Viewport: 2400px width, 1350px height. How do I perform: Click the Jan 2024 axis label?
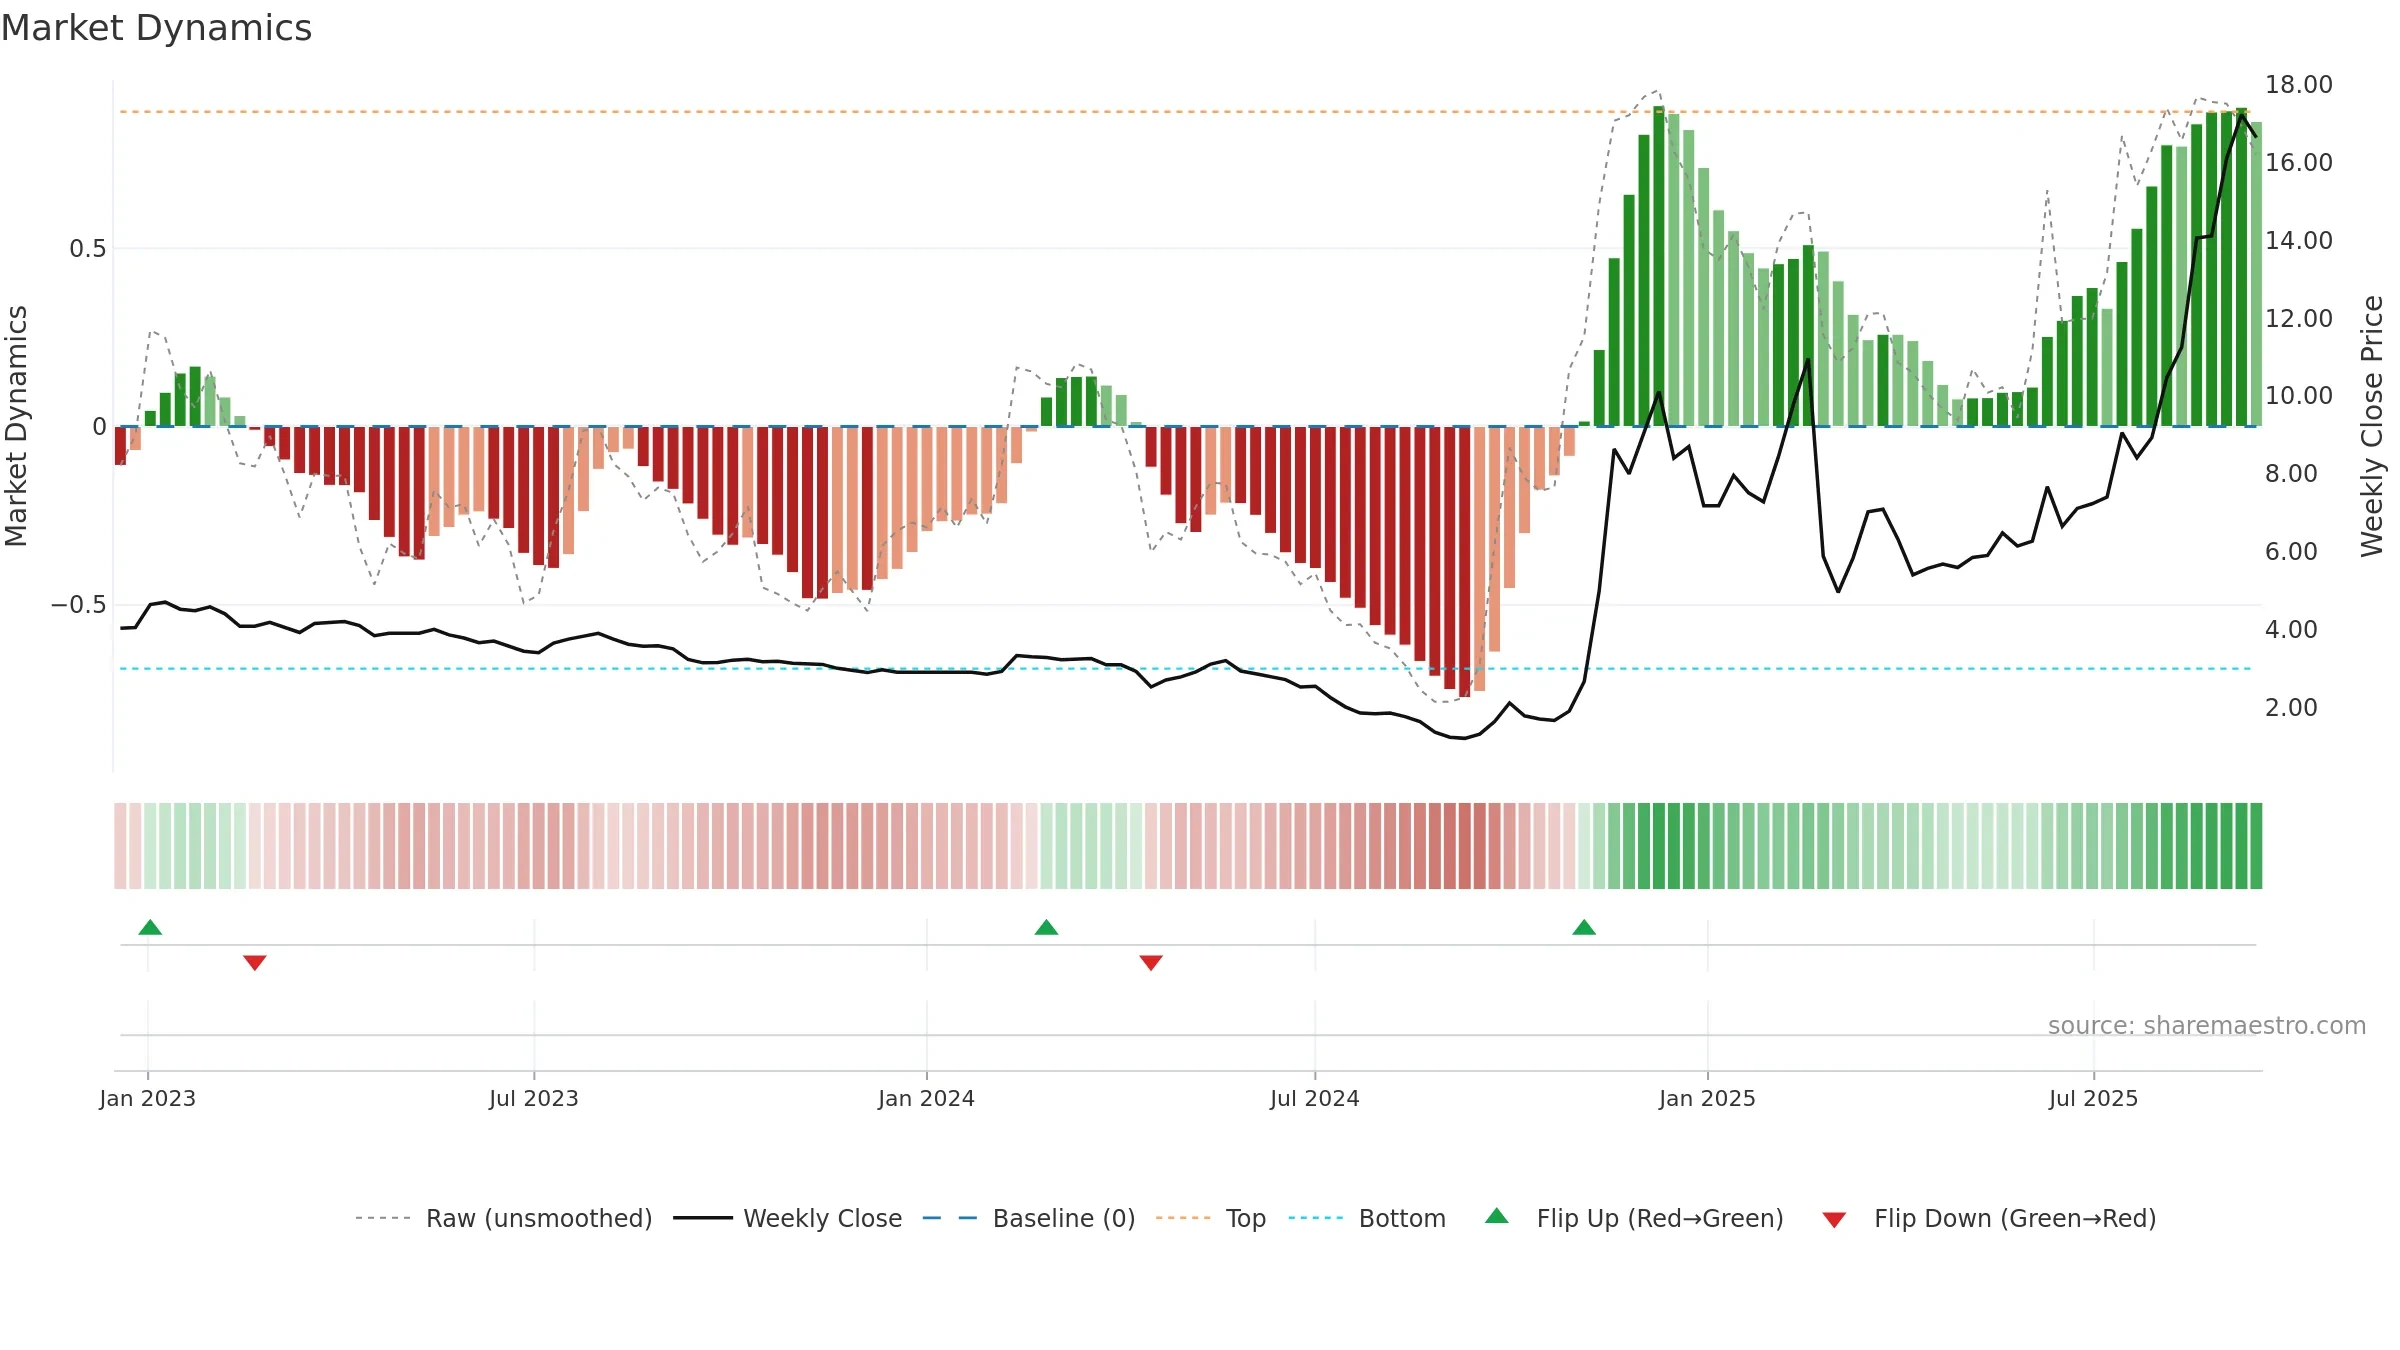tap(926, 1098)
